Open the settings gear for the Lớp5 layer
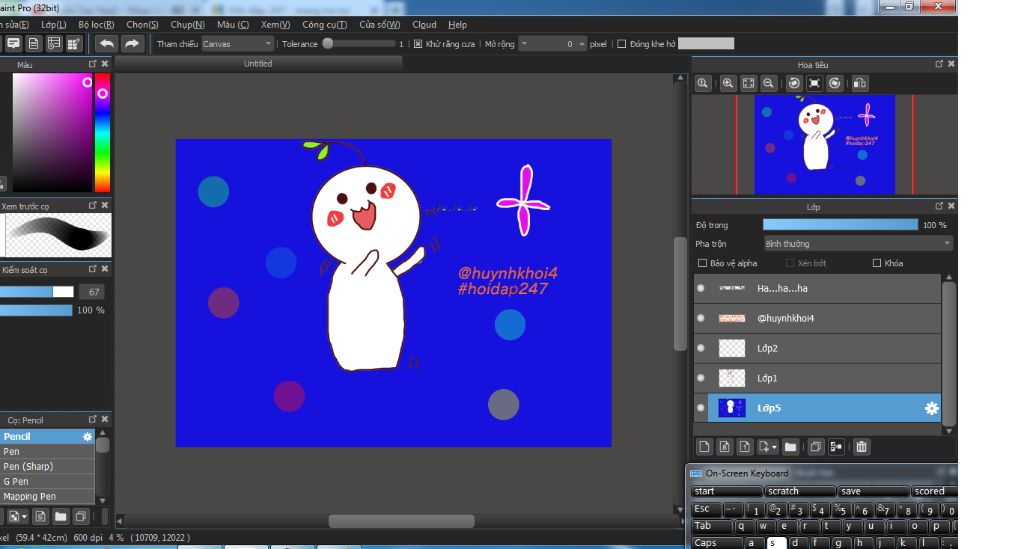The width and height of the screenshot is (1024, 549). 931,408
